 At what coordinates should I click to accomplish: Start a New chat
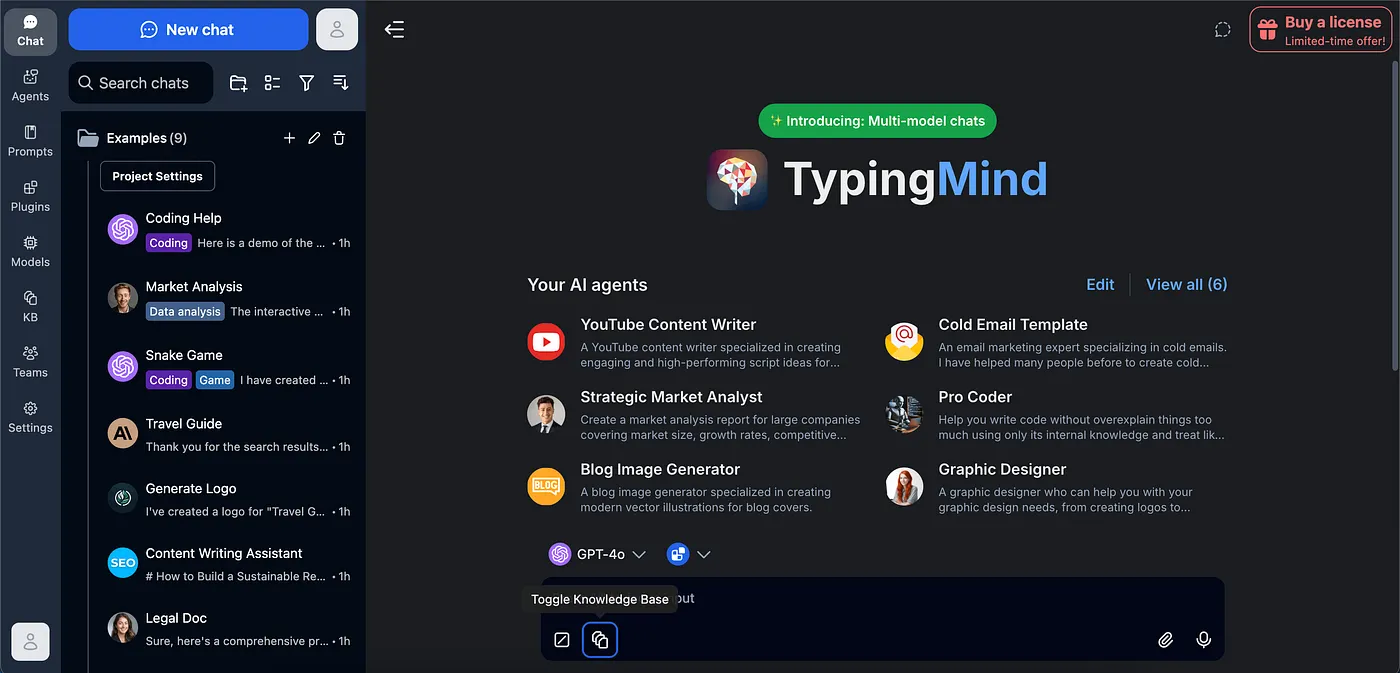tap(188, 30)
